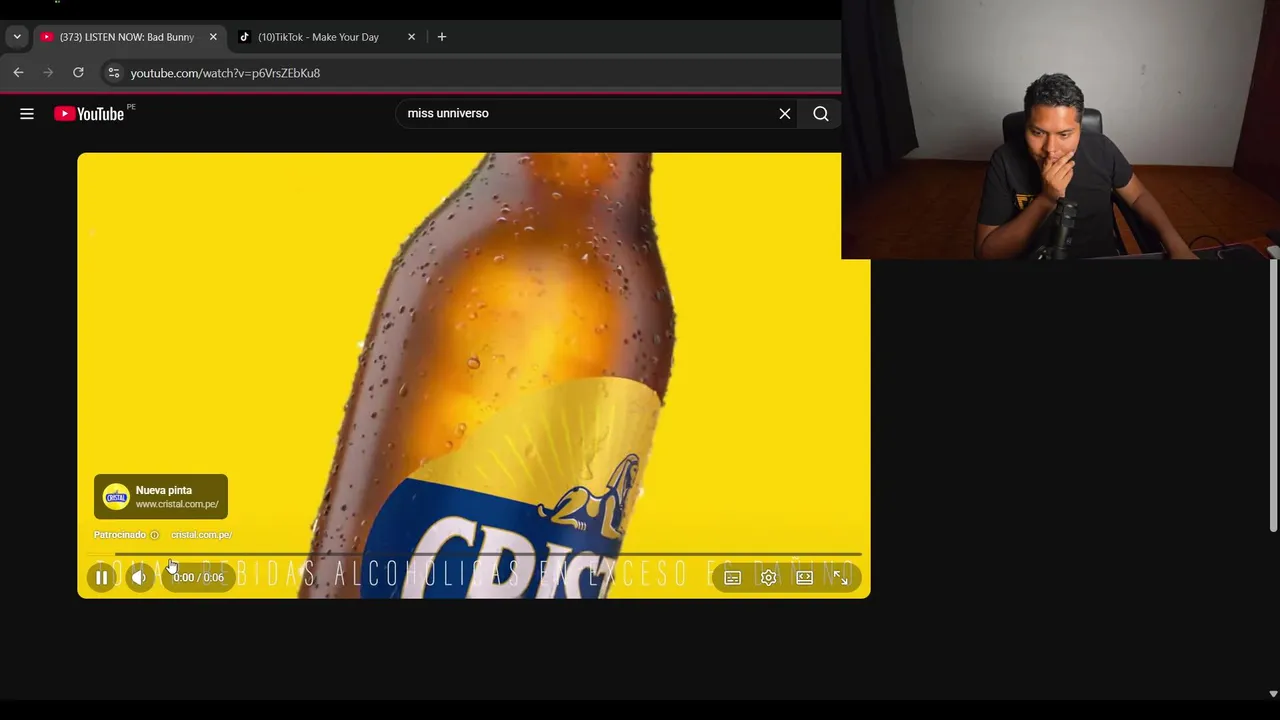
Task: Toggle subtitles/closed captions
Action: (x=732, y=577)
